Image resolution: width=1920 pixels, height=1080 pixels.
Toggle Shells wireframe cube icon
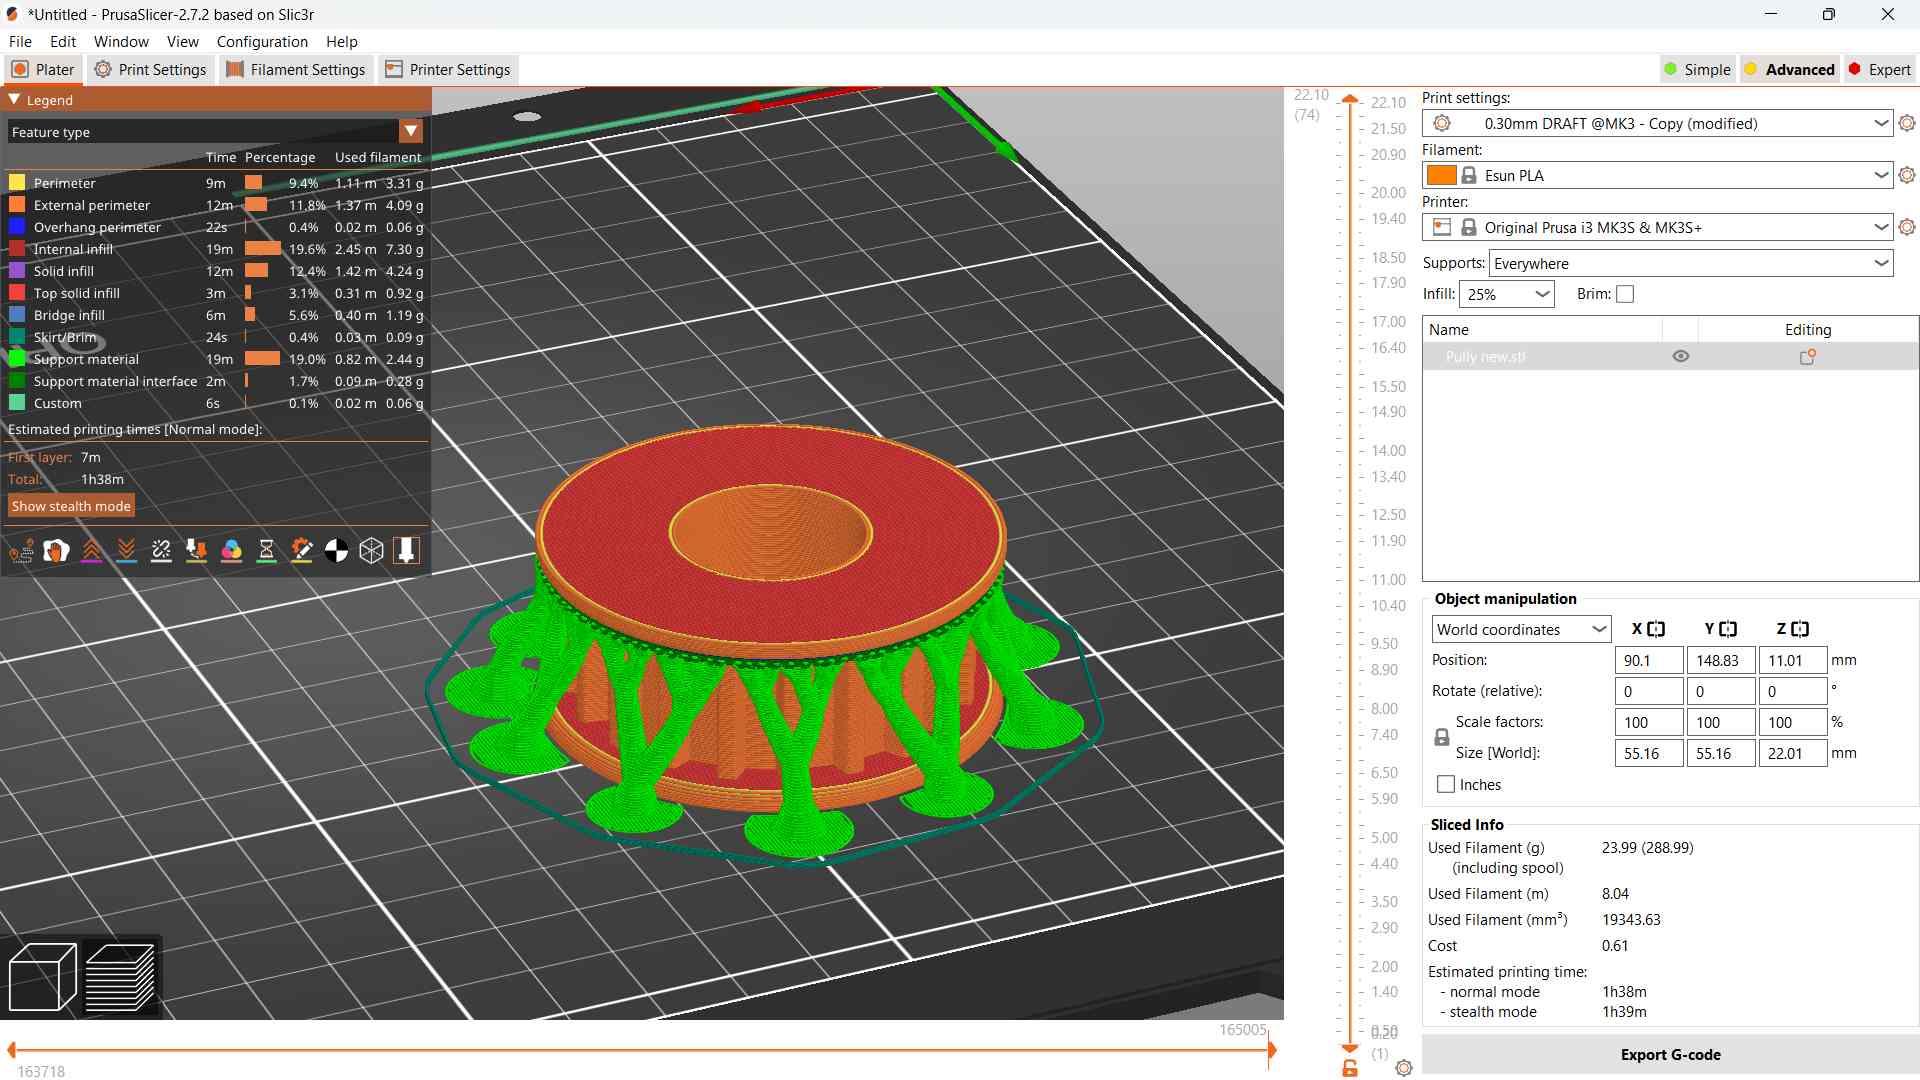pyautogui.click(x=371, y=550)
